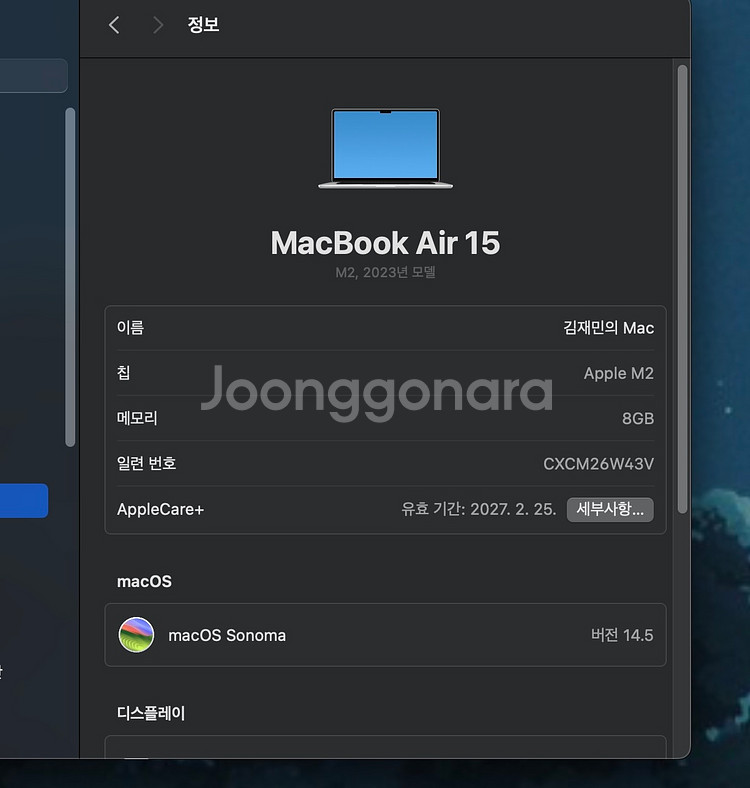
Task: Click the macOS Sonoma label
Action: click(227, 635)
